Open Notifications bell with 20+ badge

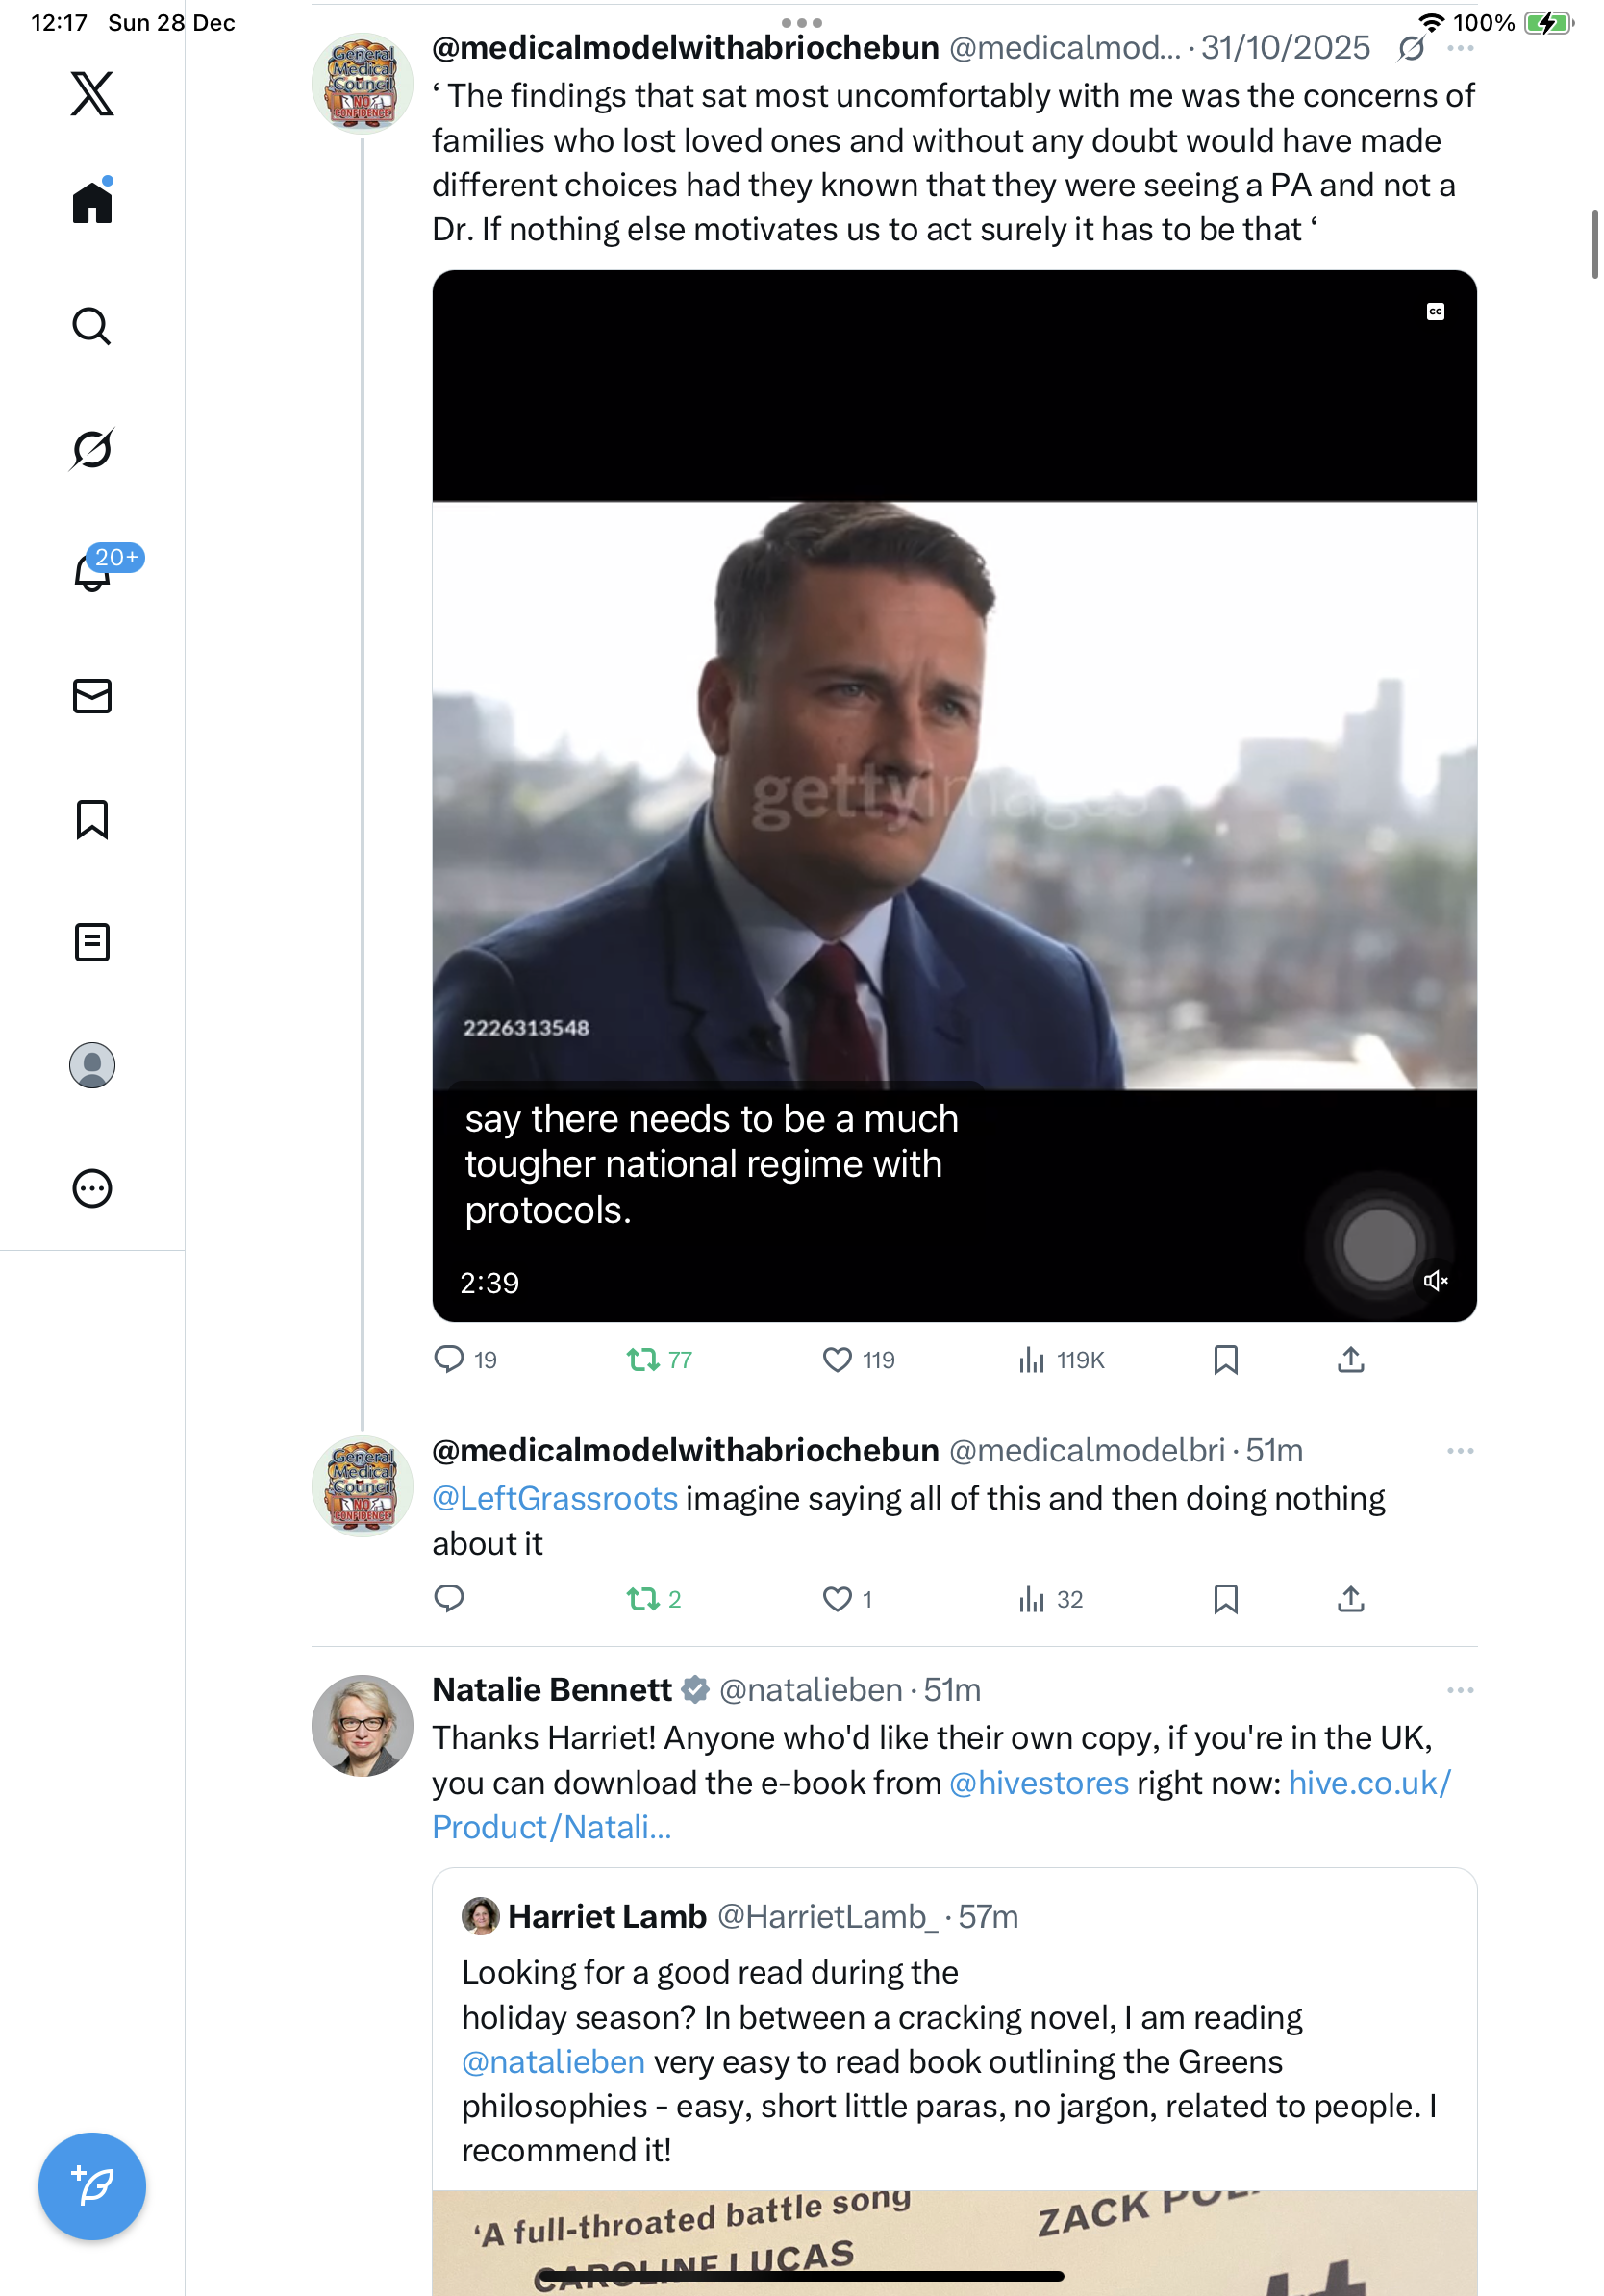[92, 573]
